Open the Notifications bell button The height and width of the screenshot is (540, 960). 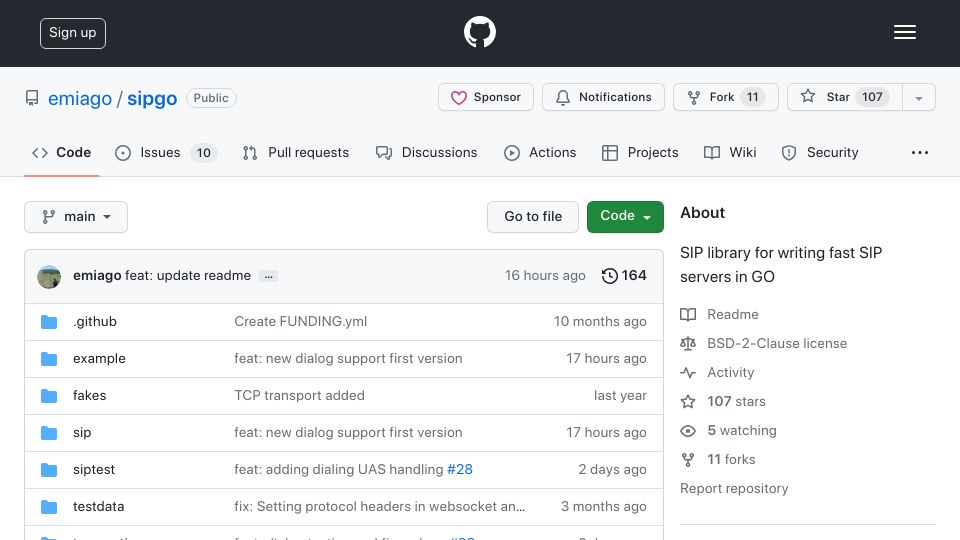[603, 97]
